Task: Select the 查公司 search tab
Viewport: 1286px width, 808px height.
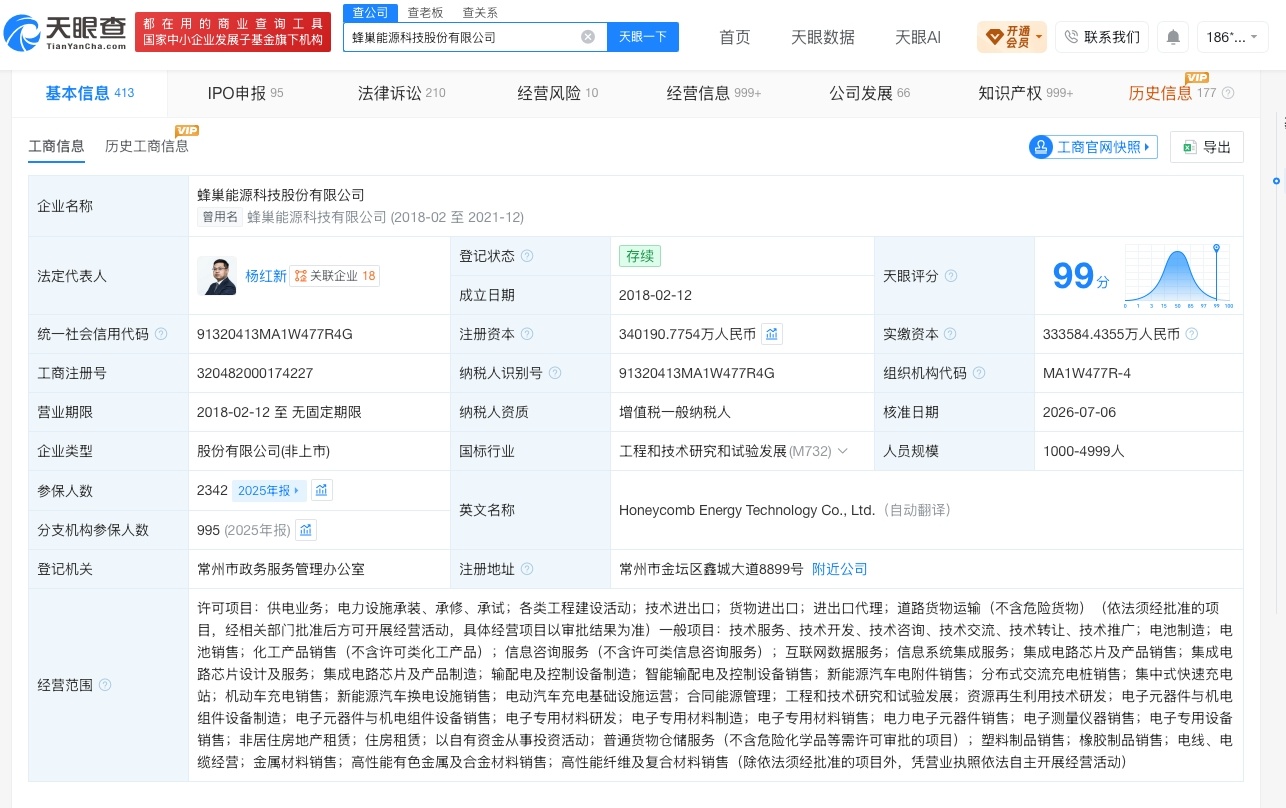Action: tap(370, 12)
